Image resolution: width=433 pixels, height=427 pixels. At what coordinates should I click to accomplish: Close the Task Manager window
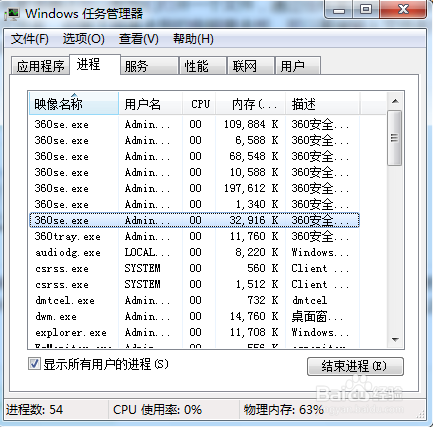point(403,10)
